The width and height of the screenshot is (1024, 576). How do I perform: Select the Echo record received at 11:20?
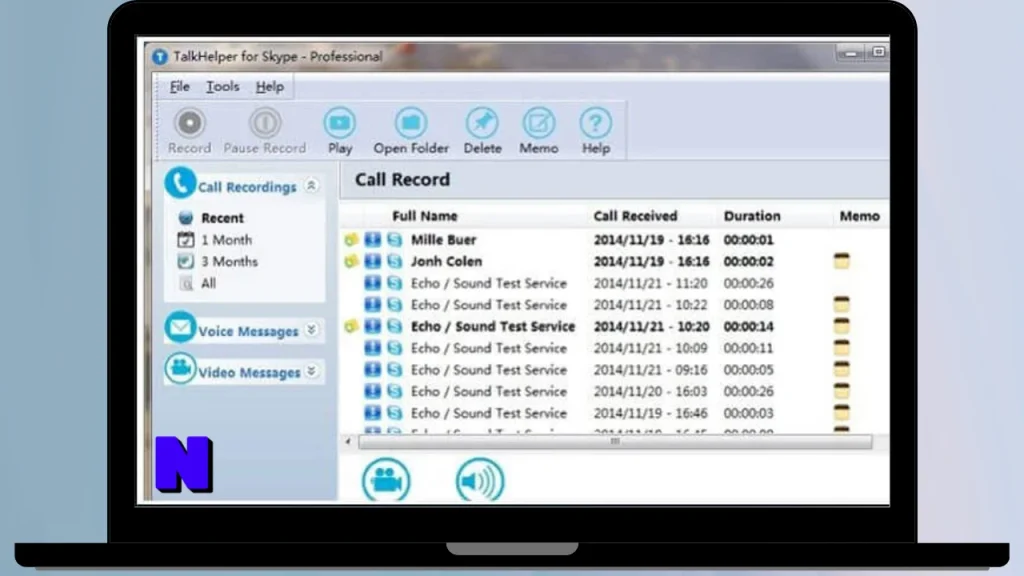click(614, 283)
